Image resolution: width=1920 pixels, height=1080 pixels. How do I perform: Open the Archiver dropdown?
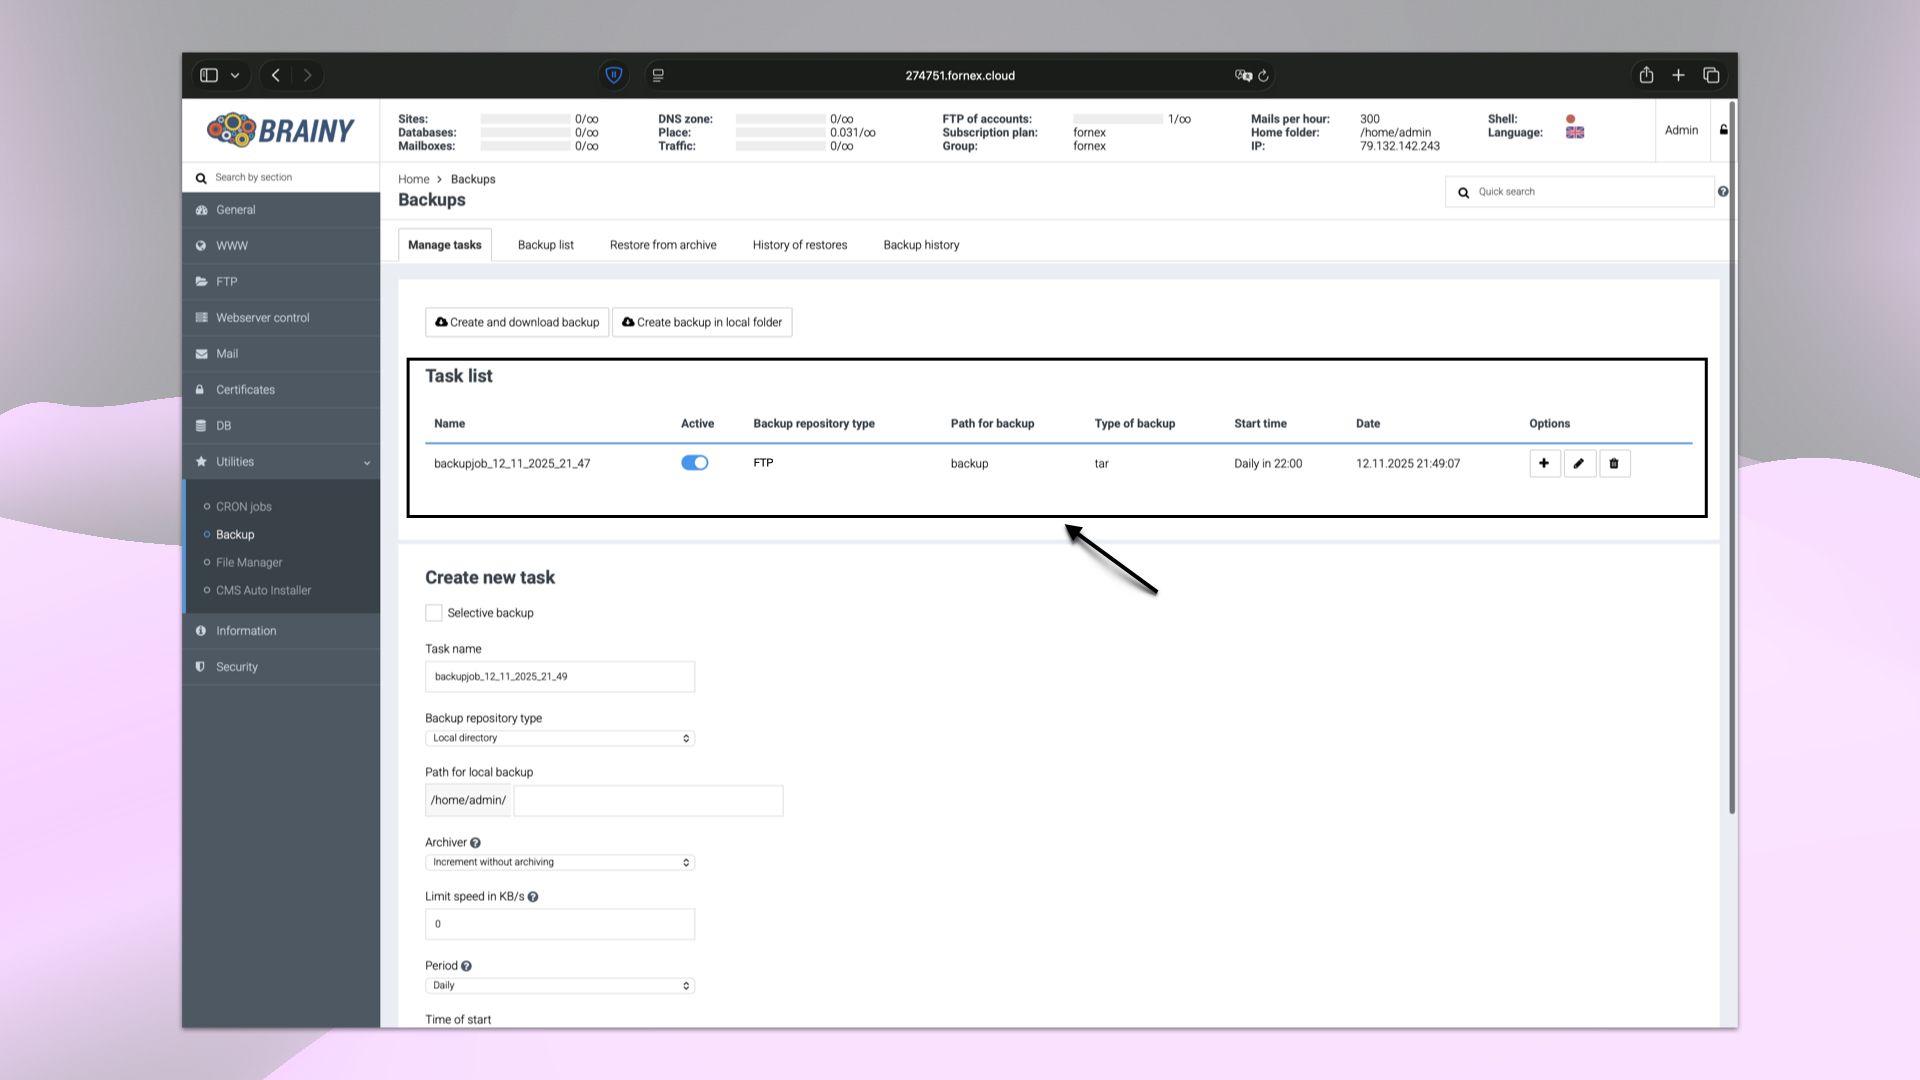(x=559, y=862)
